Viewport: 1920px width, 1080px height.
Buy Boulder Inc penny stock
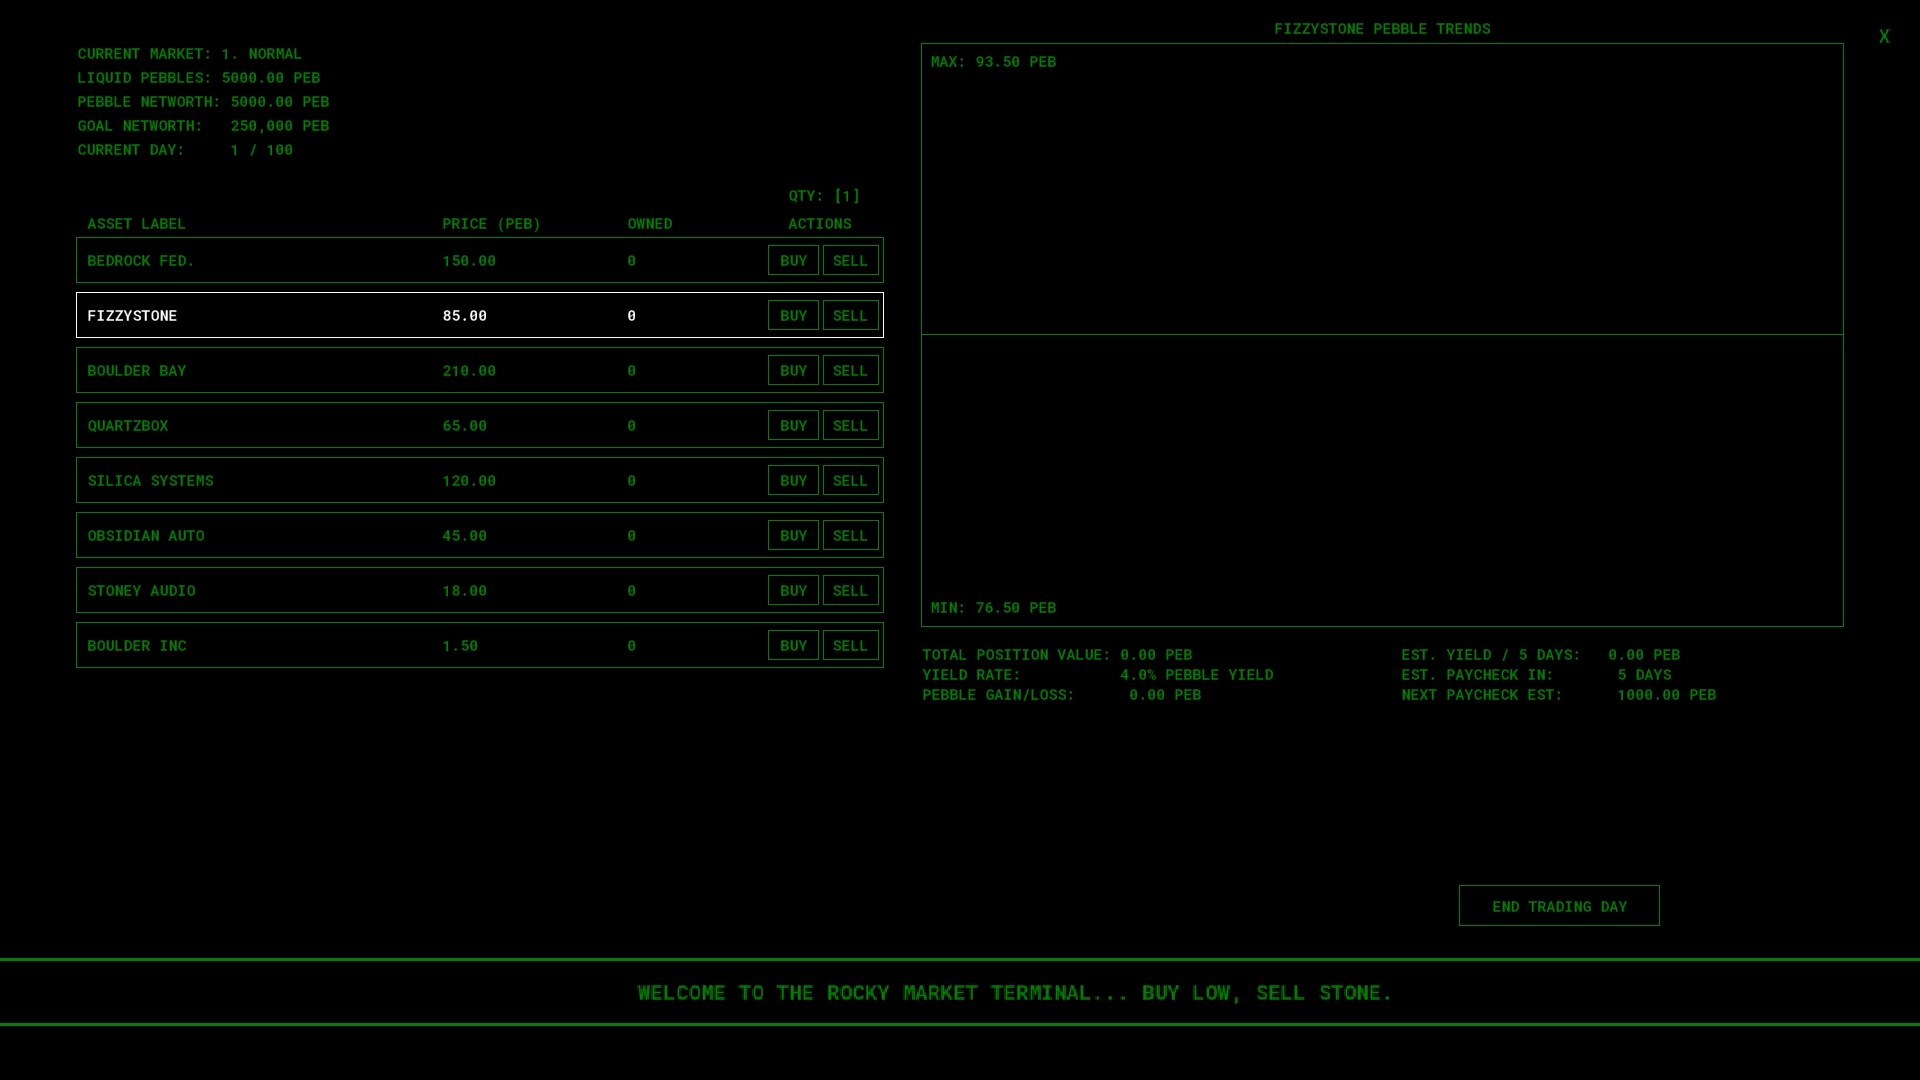click(793, 645)
